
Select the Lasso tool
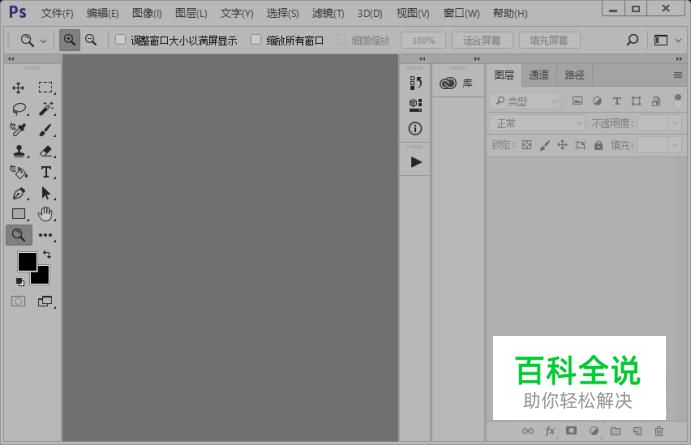pos(19,108)
